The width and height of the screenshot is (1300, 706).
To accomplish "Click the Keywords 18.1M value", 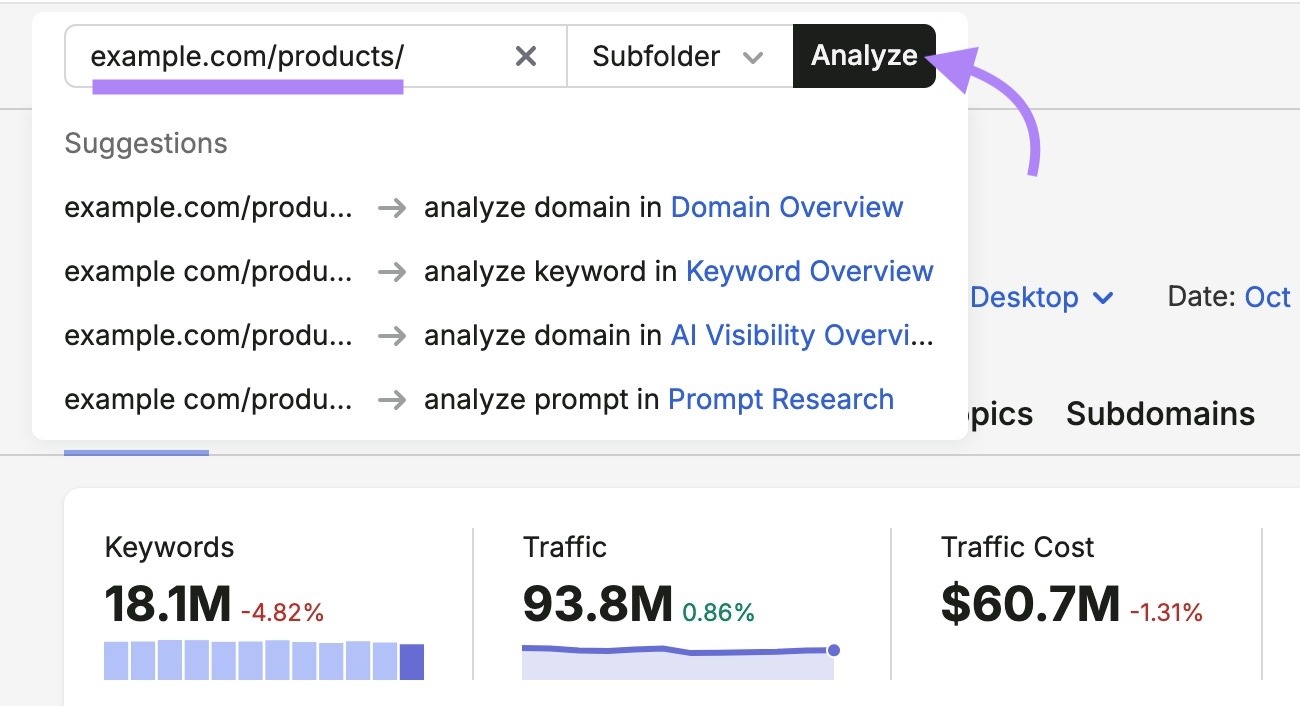I will (168, 603).
